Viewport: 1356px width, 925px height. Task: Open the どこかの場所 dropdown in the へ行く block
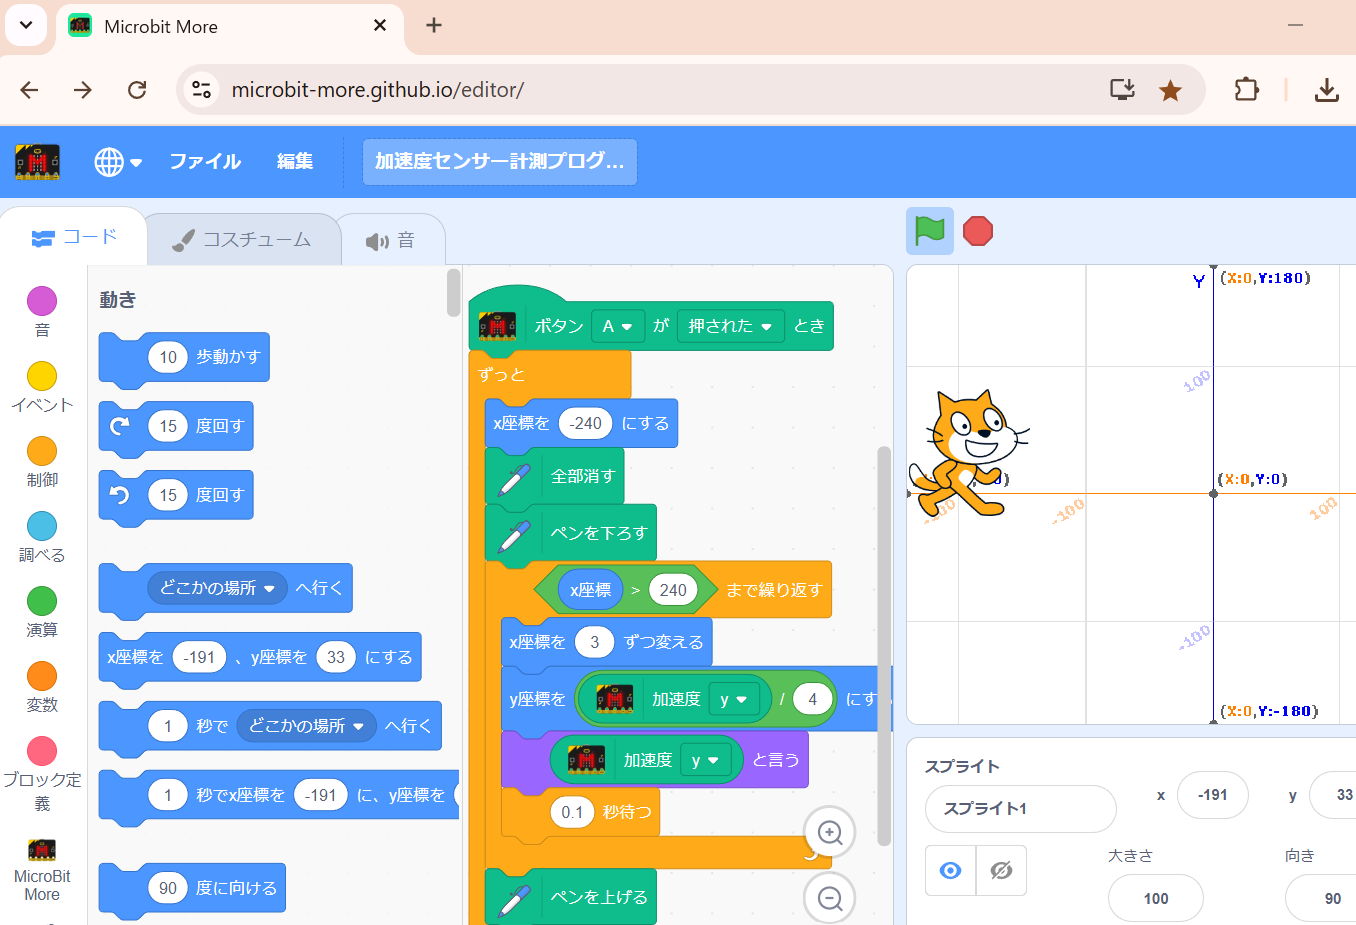[x=217, y=588]
